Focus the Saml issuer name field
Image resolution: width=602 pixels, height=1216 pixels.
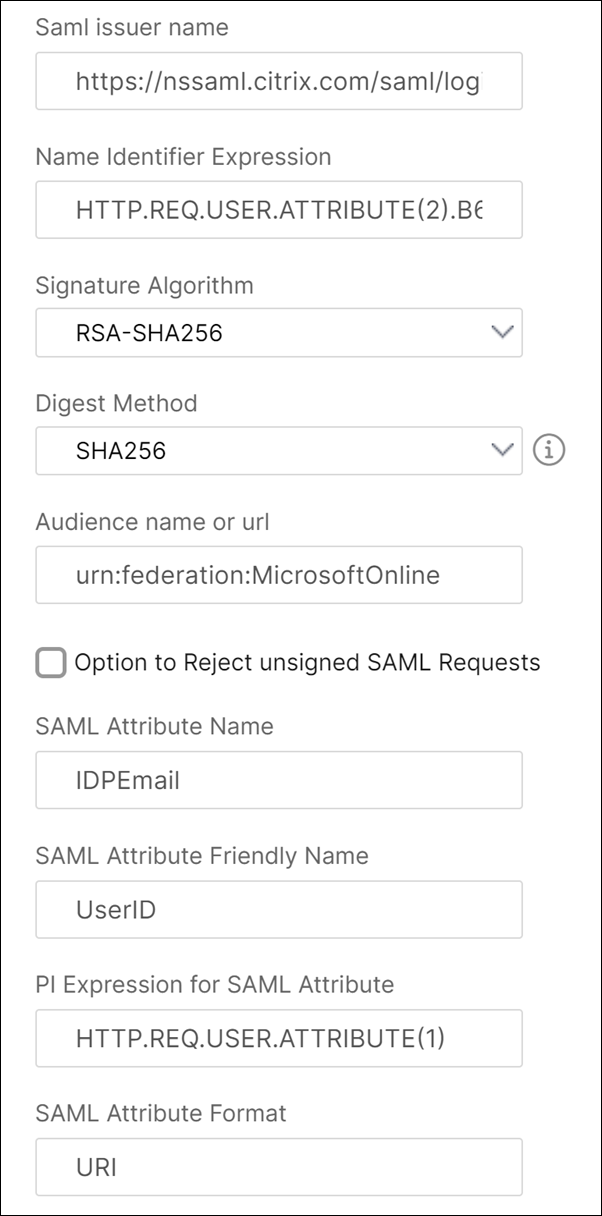point(279,80)
